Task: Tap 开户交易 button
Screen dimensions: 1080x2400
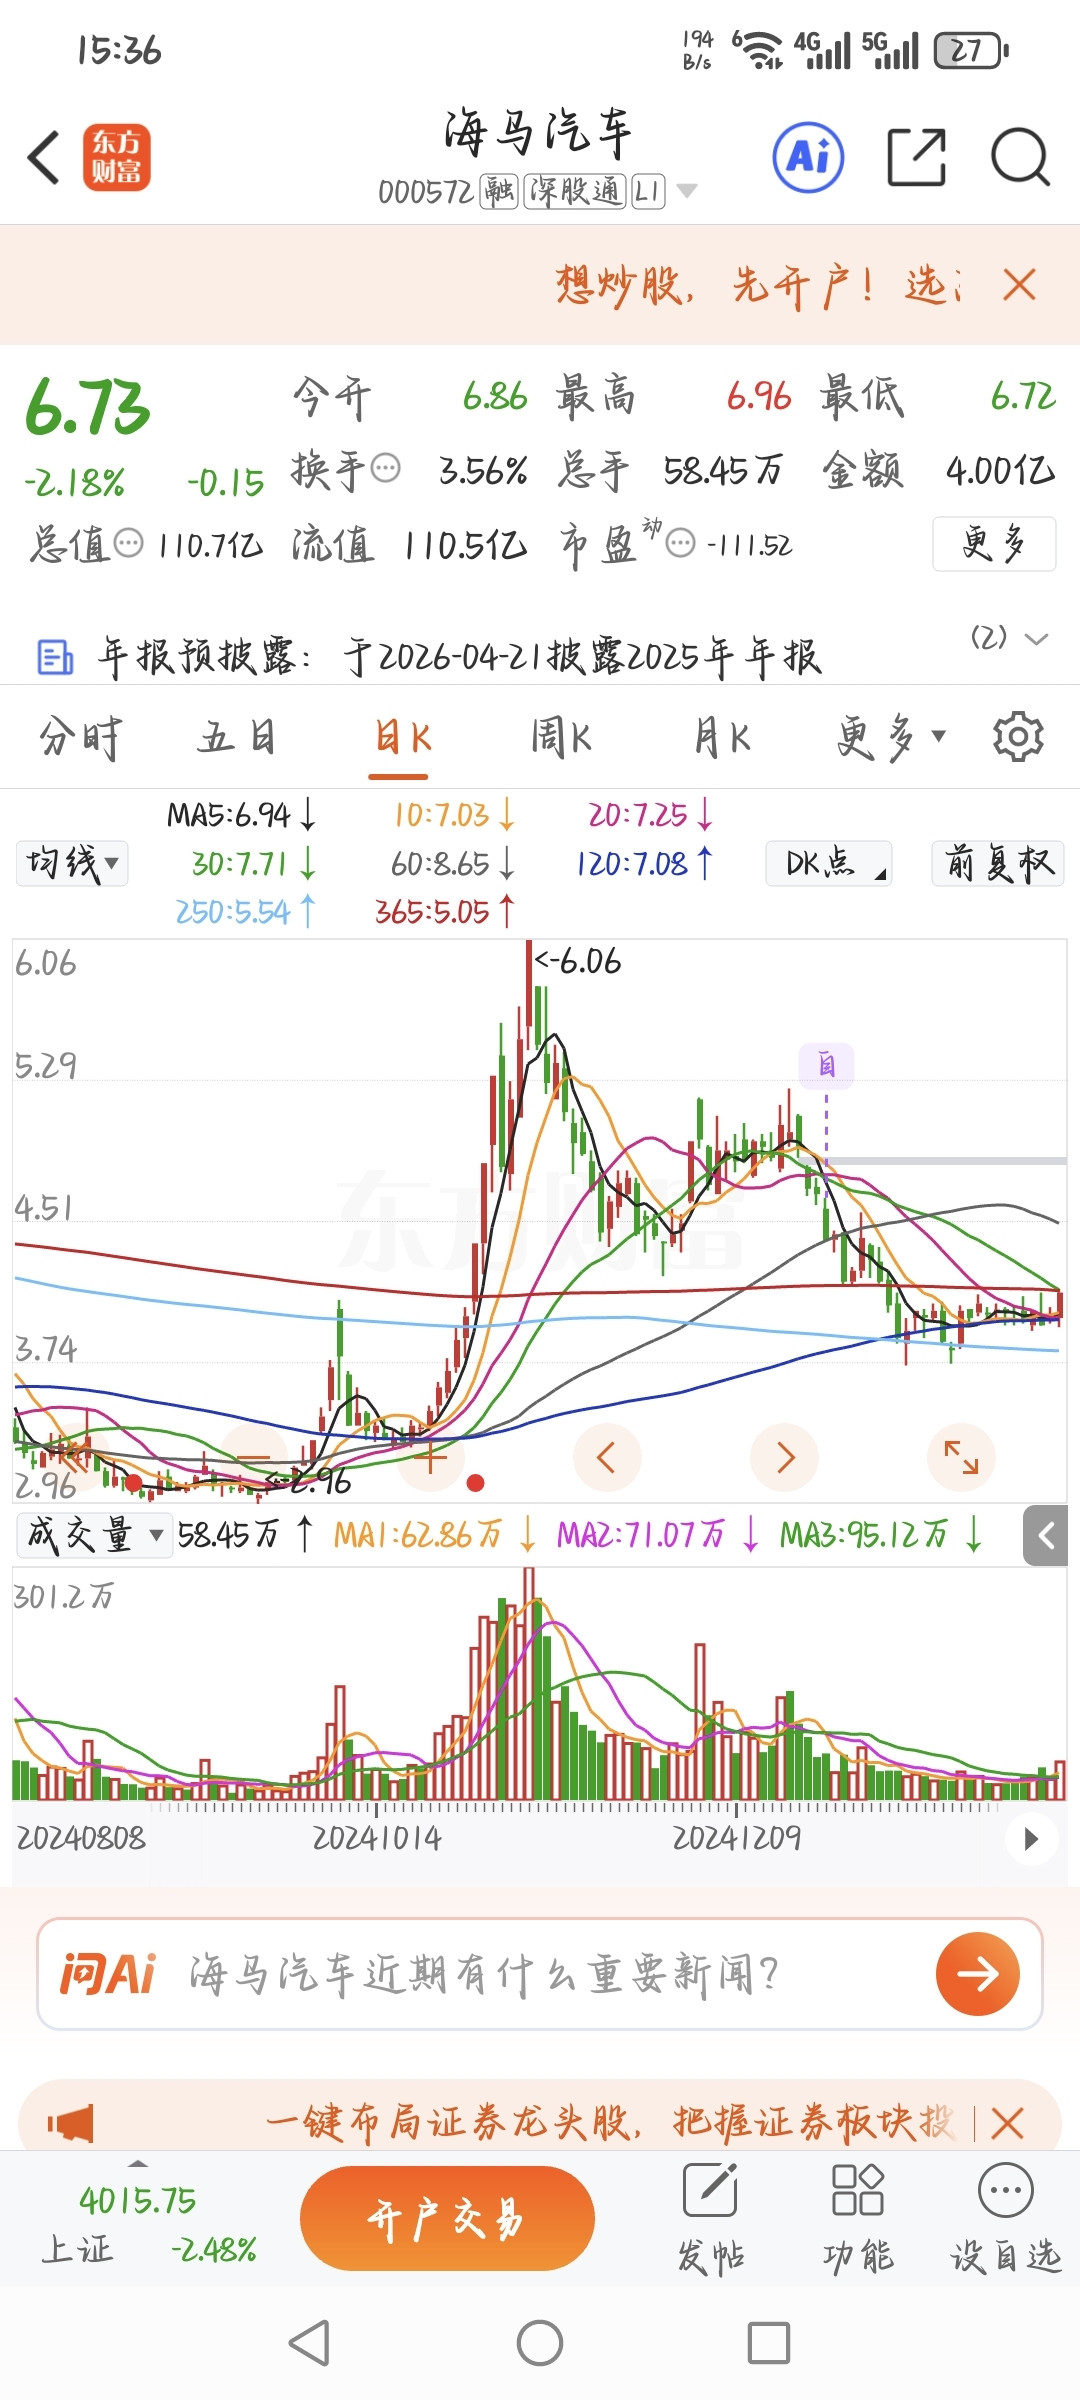Action: [x=447, y=2218]
